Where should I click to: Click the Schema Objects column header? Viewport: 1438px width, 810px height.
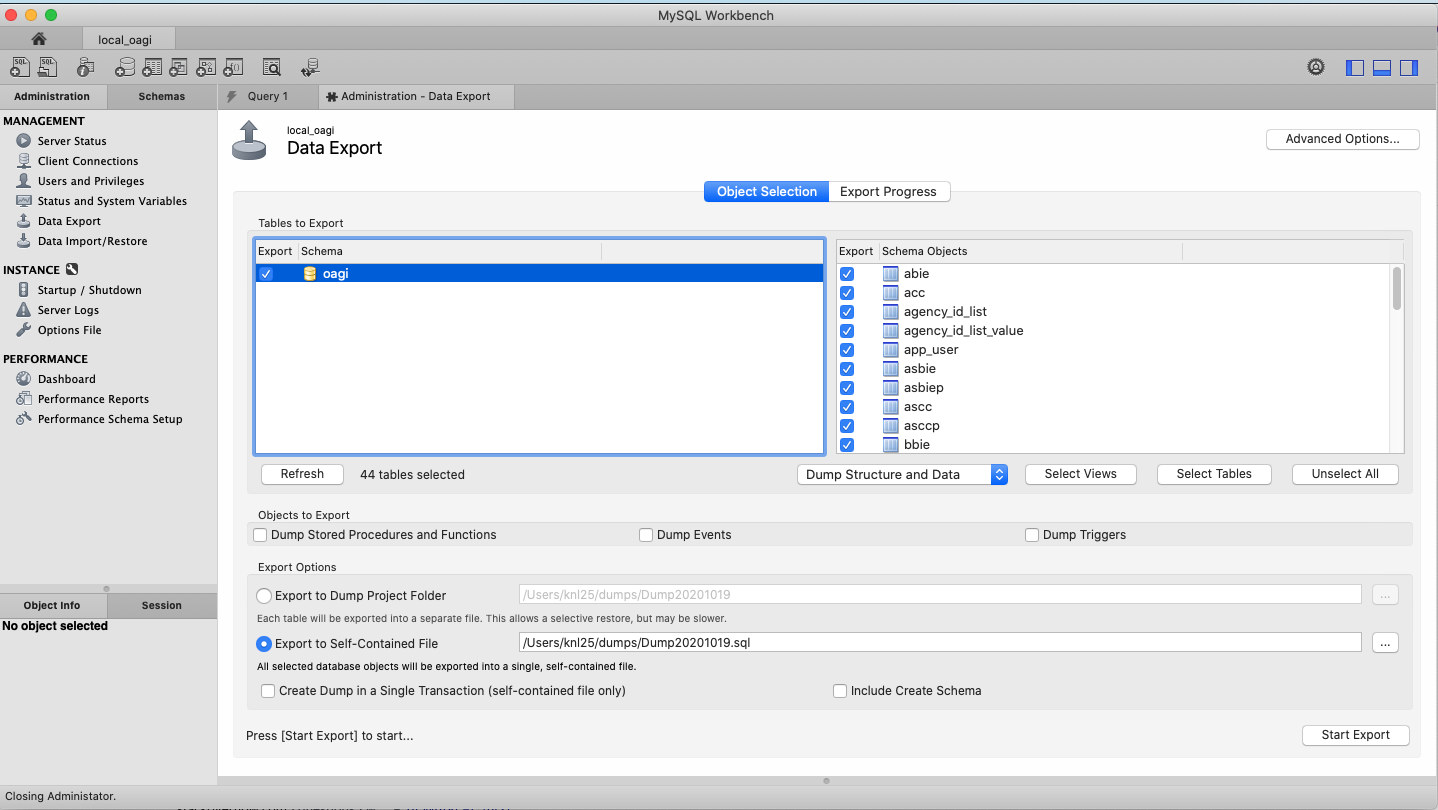tap(1030, 251)
